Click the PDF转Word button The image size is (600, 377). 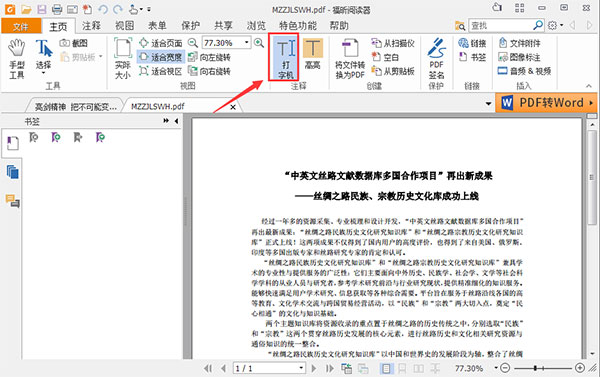pyautogui.click(x=546, y=103)
